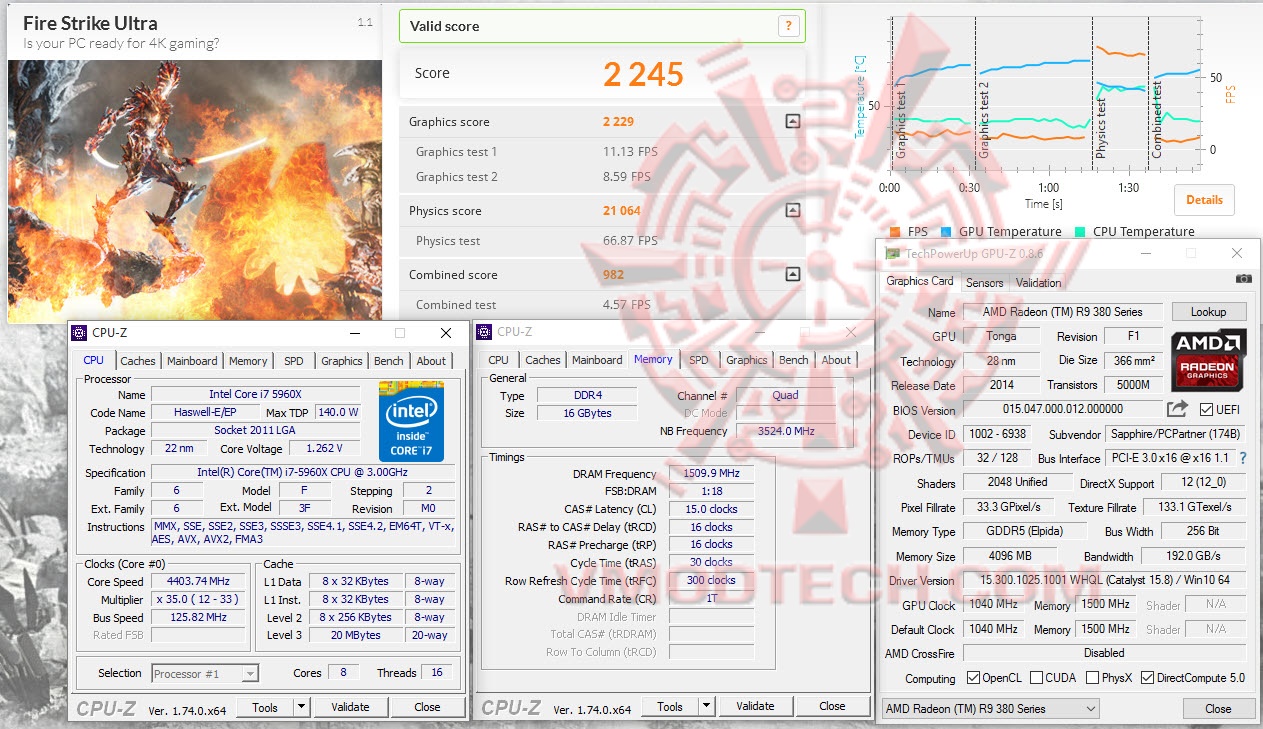Click the Close button in GPU-Z
1263x729 pixels.
1218,709
